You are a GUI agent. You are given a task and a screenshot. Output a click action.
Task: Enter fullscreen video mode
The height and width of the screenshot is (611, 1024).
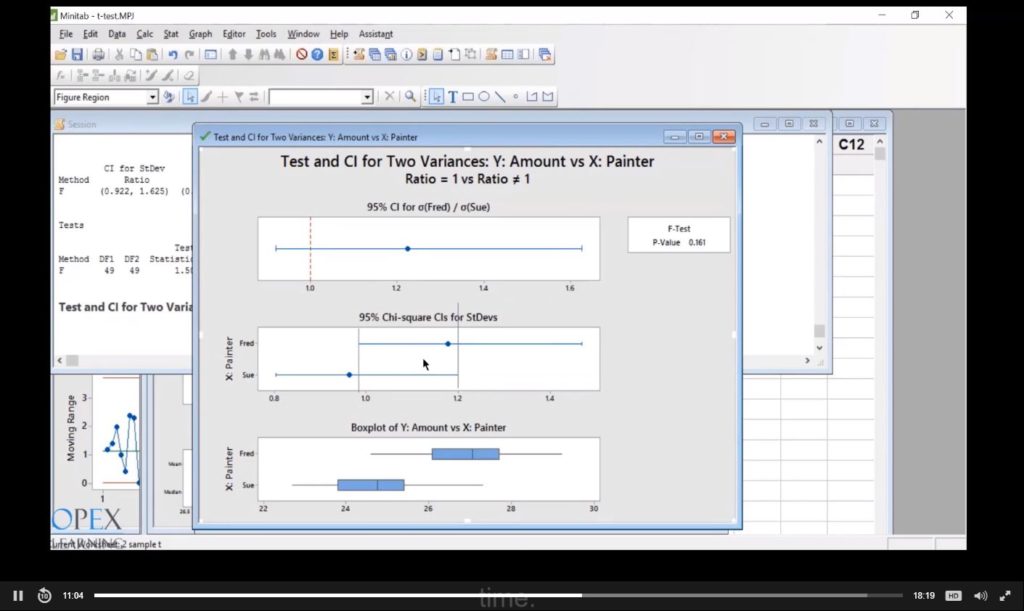(x=1005, y=596)
